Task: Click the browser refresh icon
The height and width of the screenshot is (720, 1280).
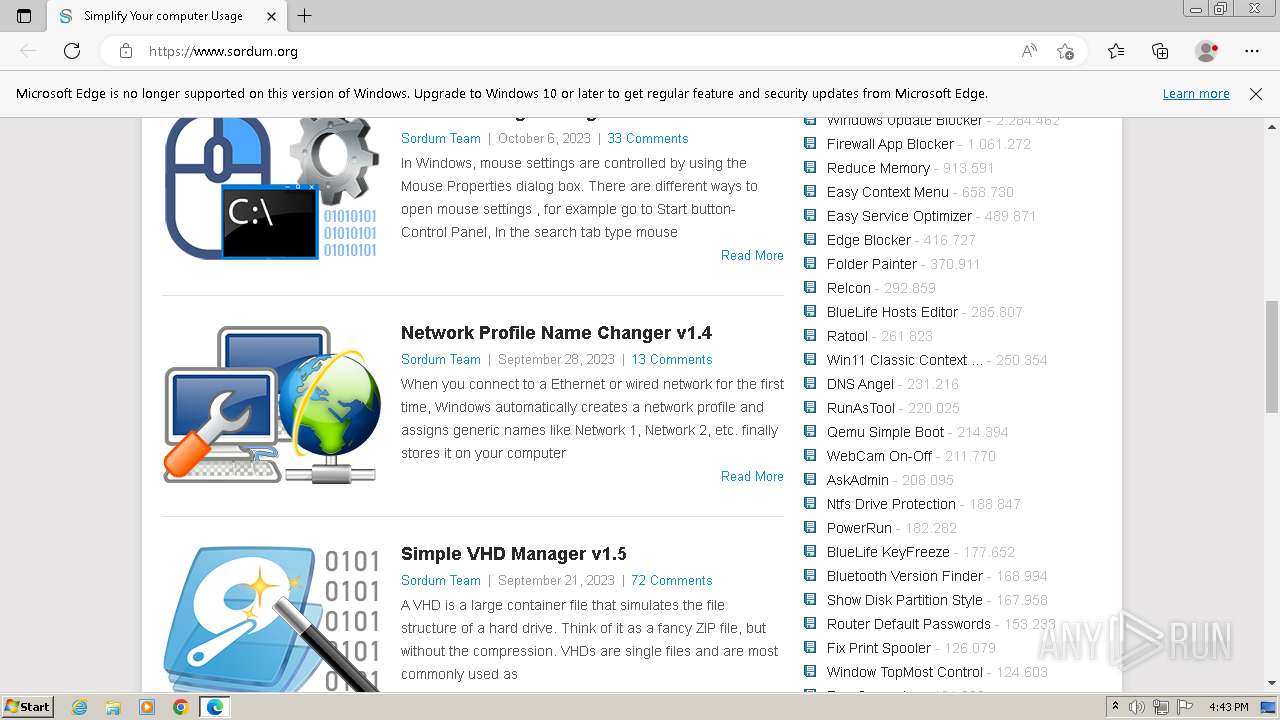Action: tap(72, 51)
